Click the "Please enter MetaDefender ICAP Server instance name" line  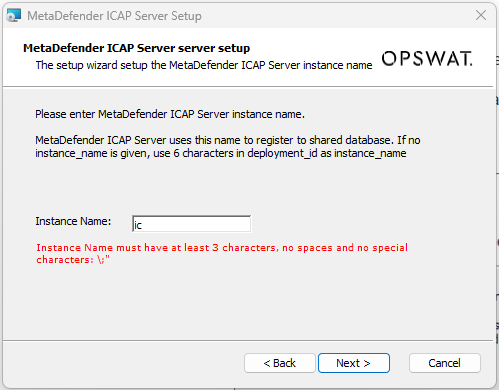click(170, 114)
